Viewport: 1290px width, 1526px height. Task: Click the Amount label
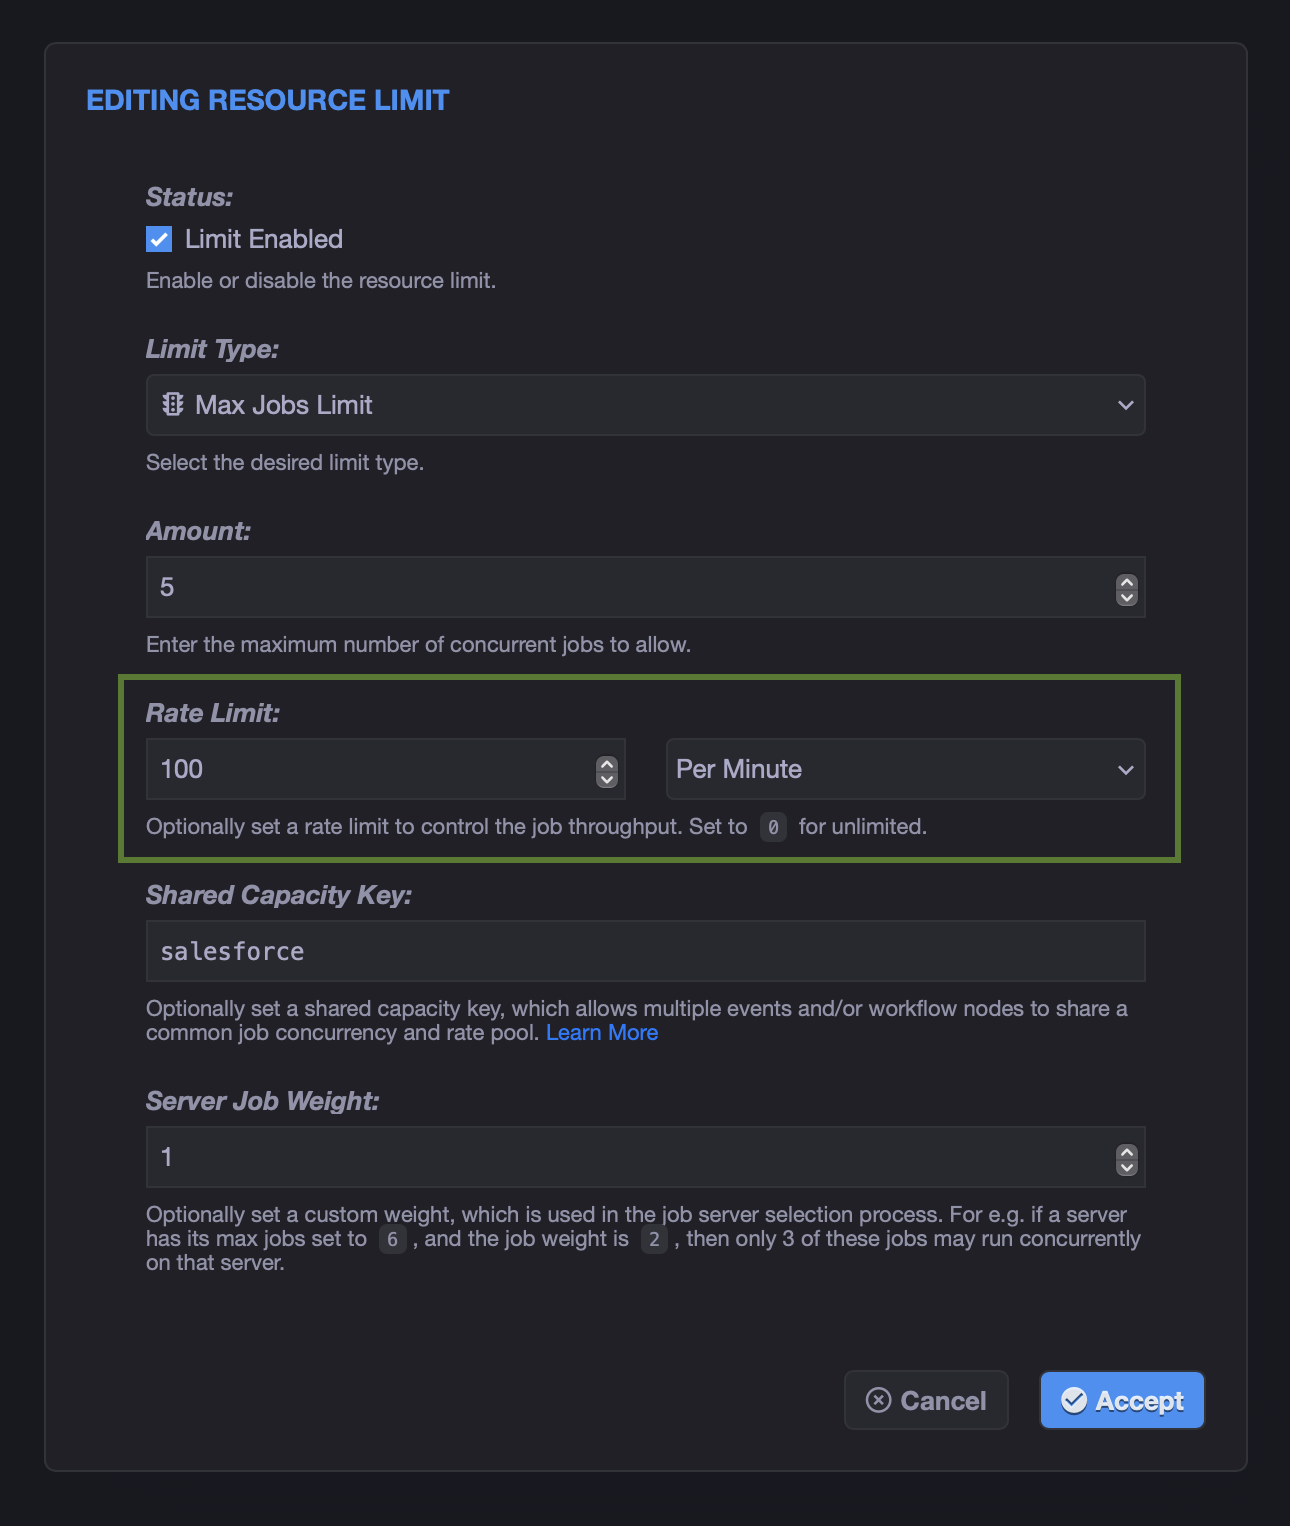[x=198, y=531]
